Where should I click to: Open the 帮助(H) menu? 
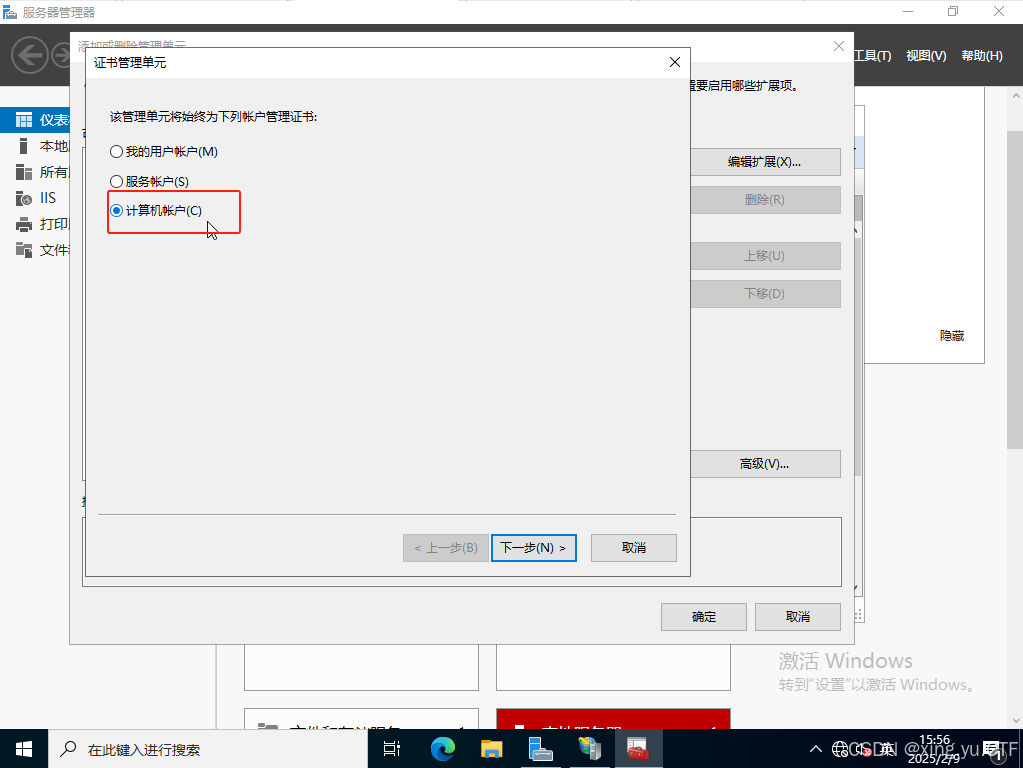point(981,56)
